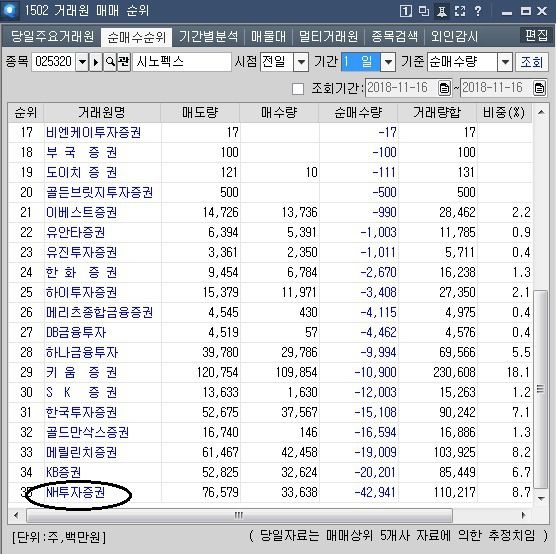Select broker row 메릴린치증권
Image resolution: width=556 pixels, height=554 pixels.
click(x=270, y=452)
